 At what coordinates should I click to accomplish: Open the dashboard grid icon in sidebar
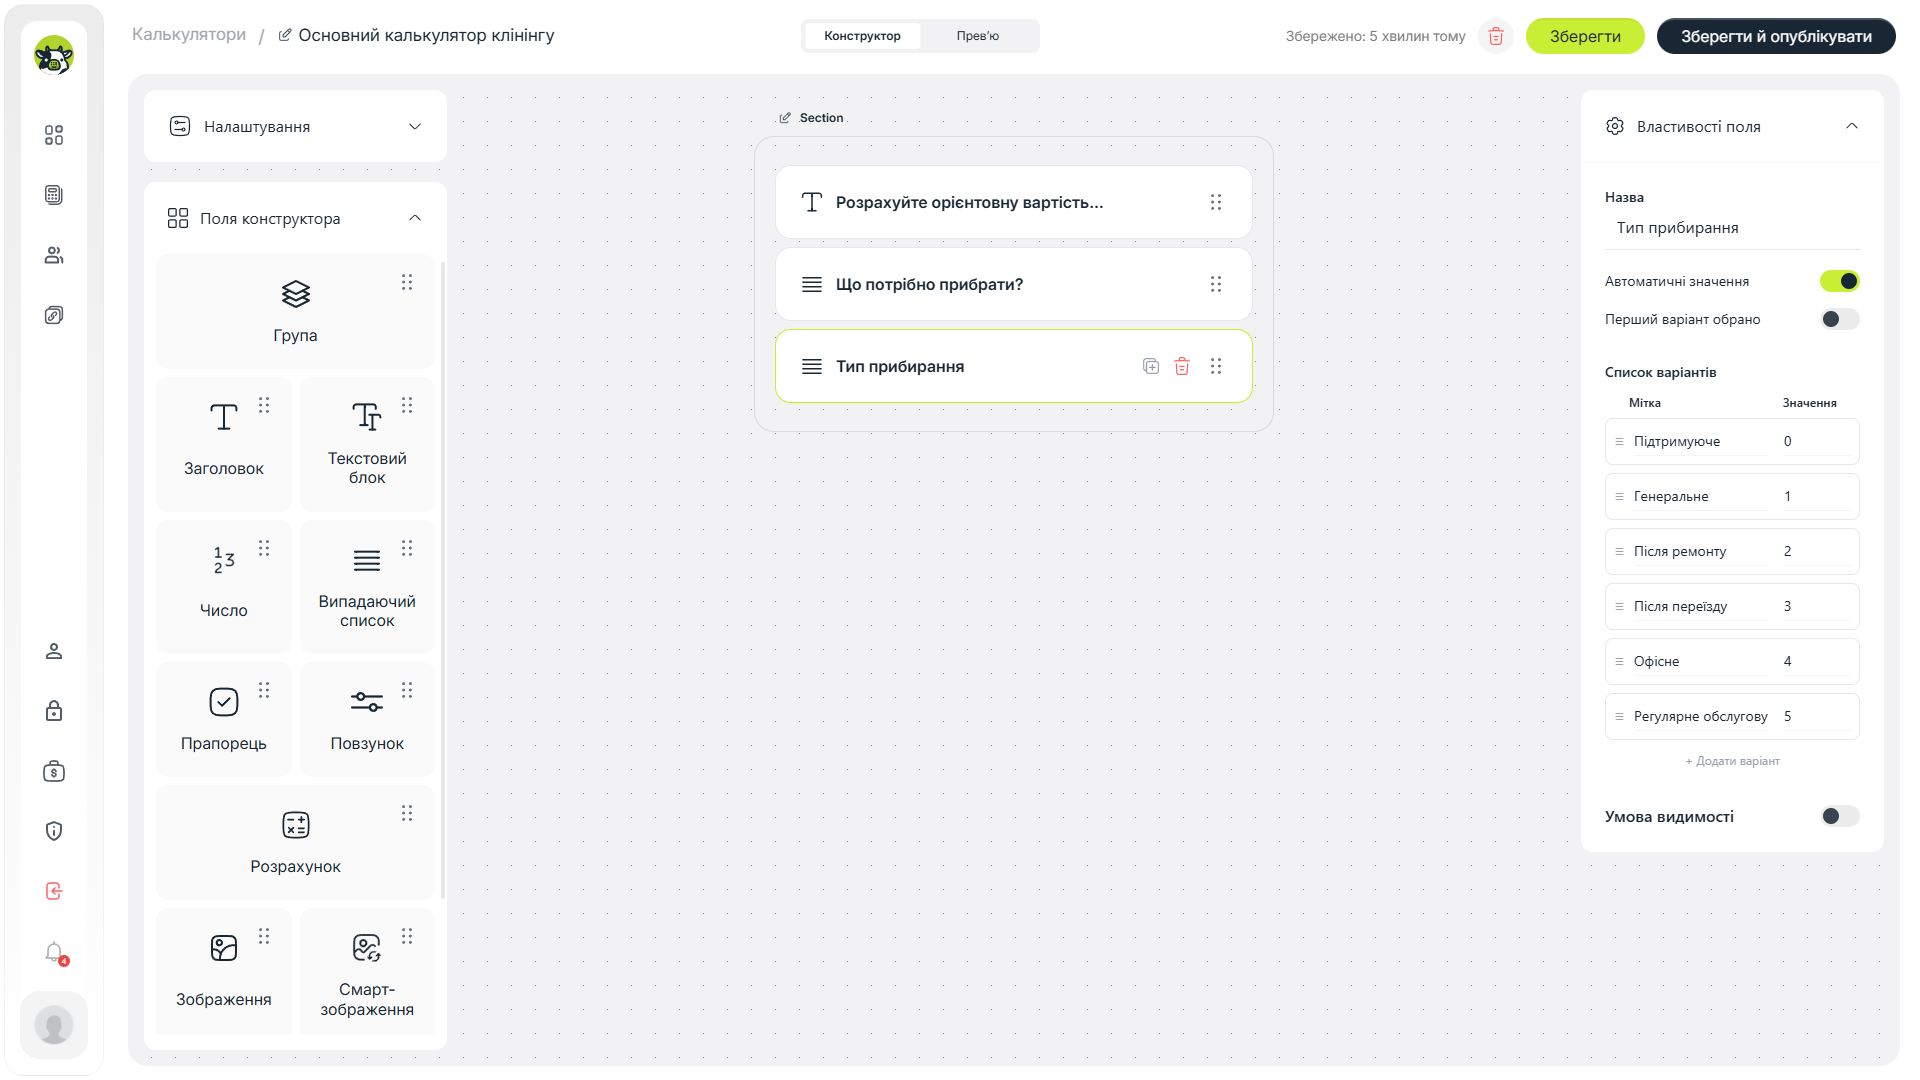[54, 135]
